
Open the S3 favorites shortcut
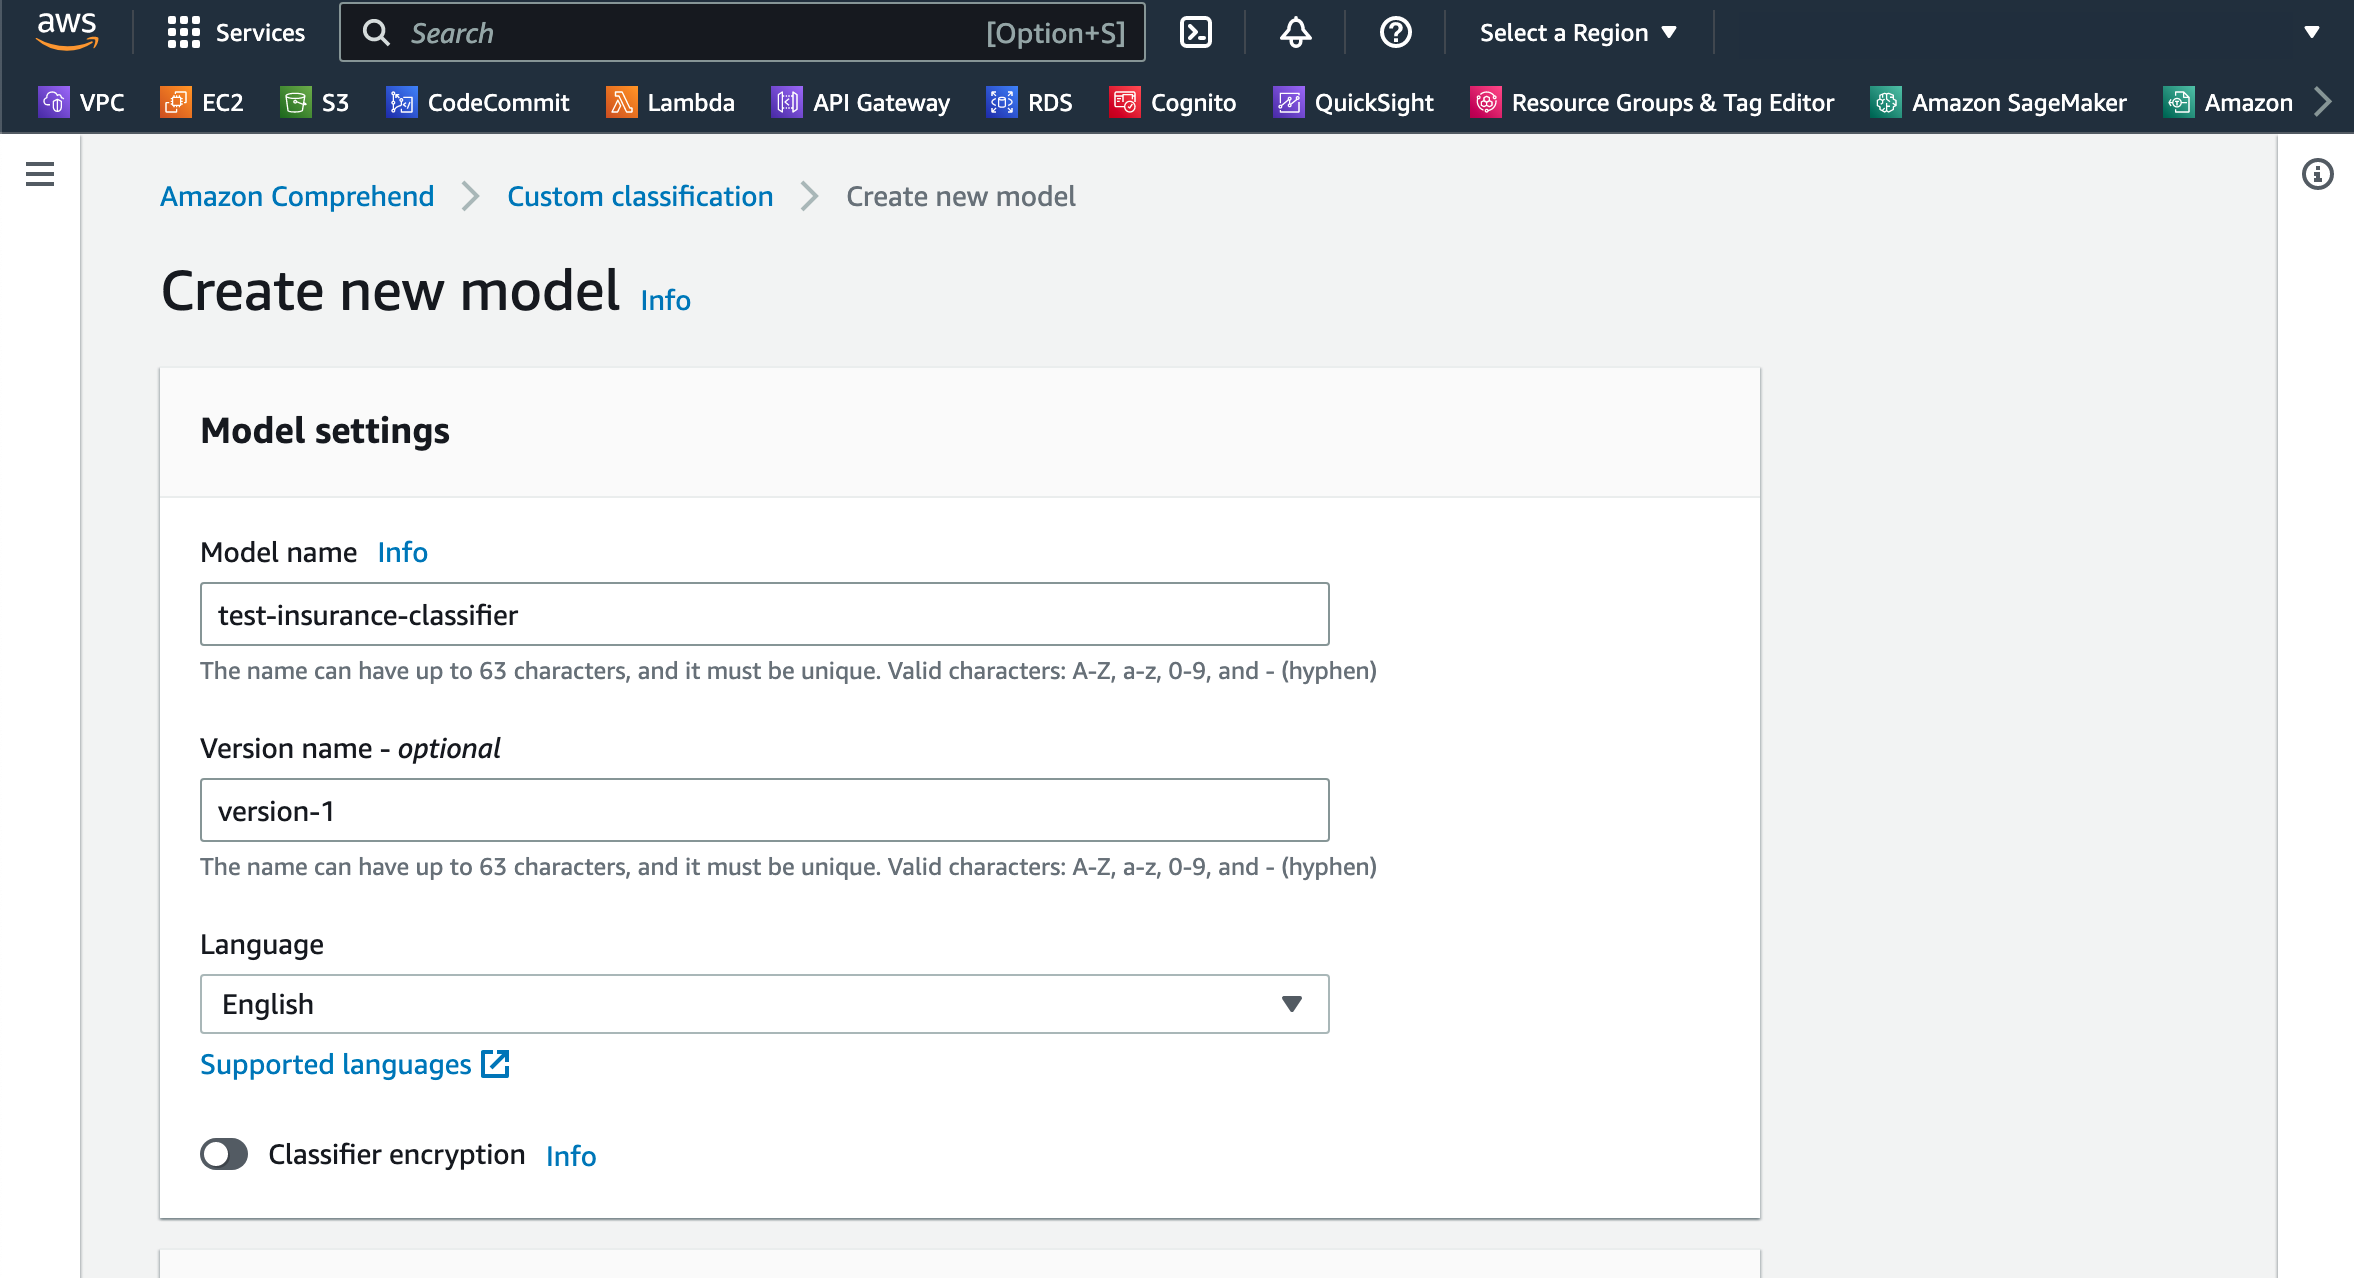tap(315, 102)
